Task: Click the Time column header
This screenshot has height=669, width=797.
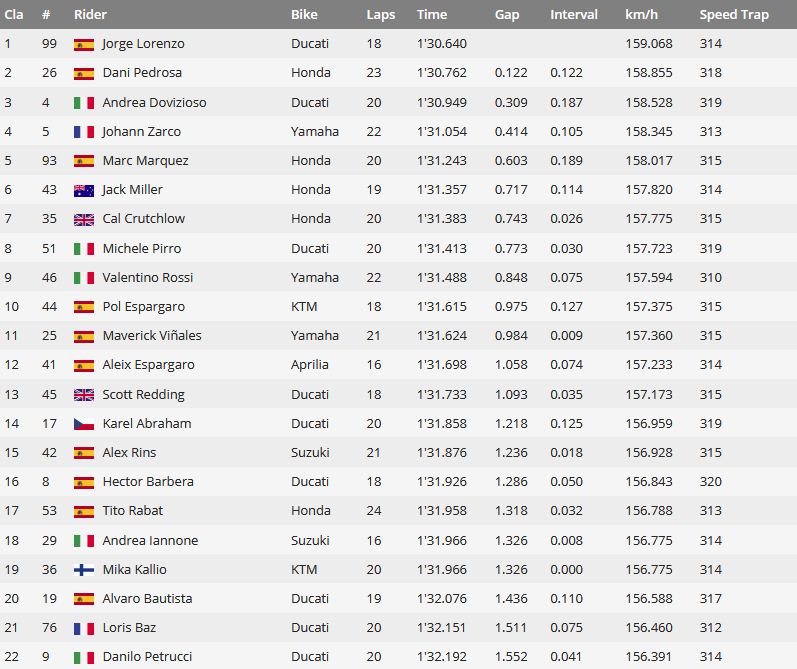Action: [432, 14]
